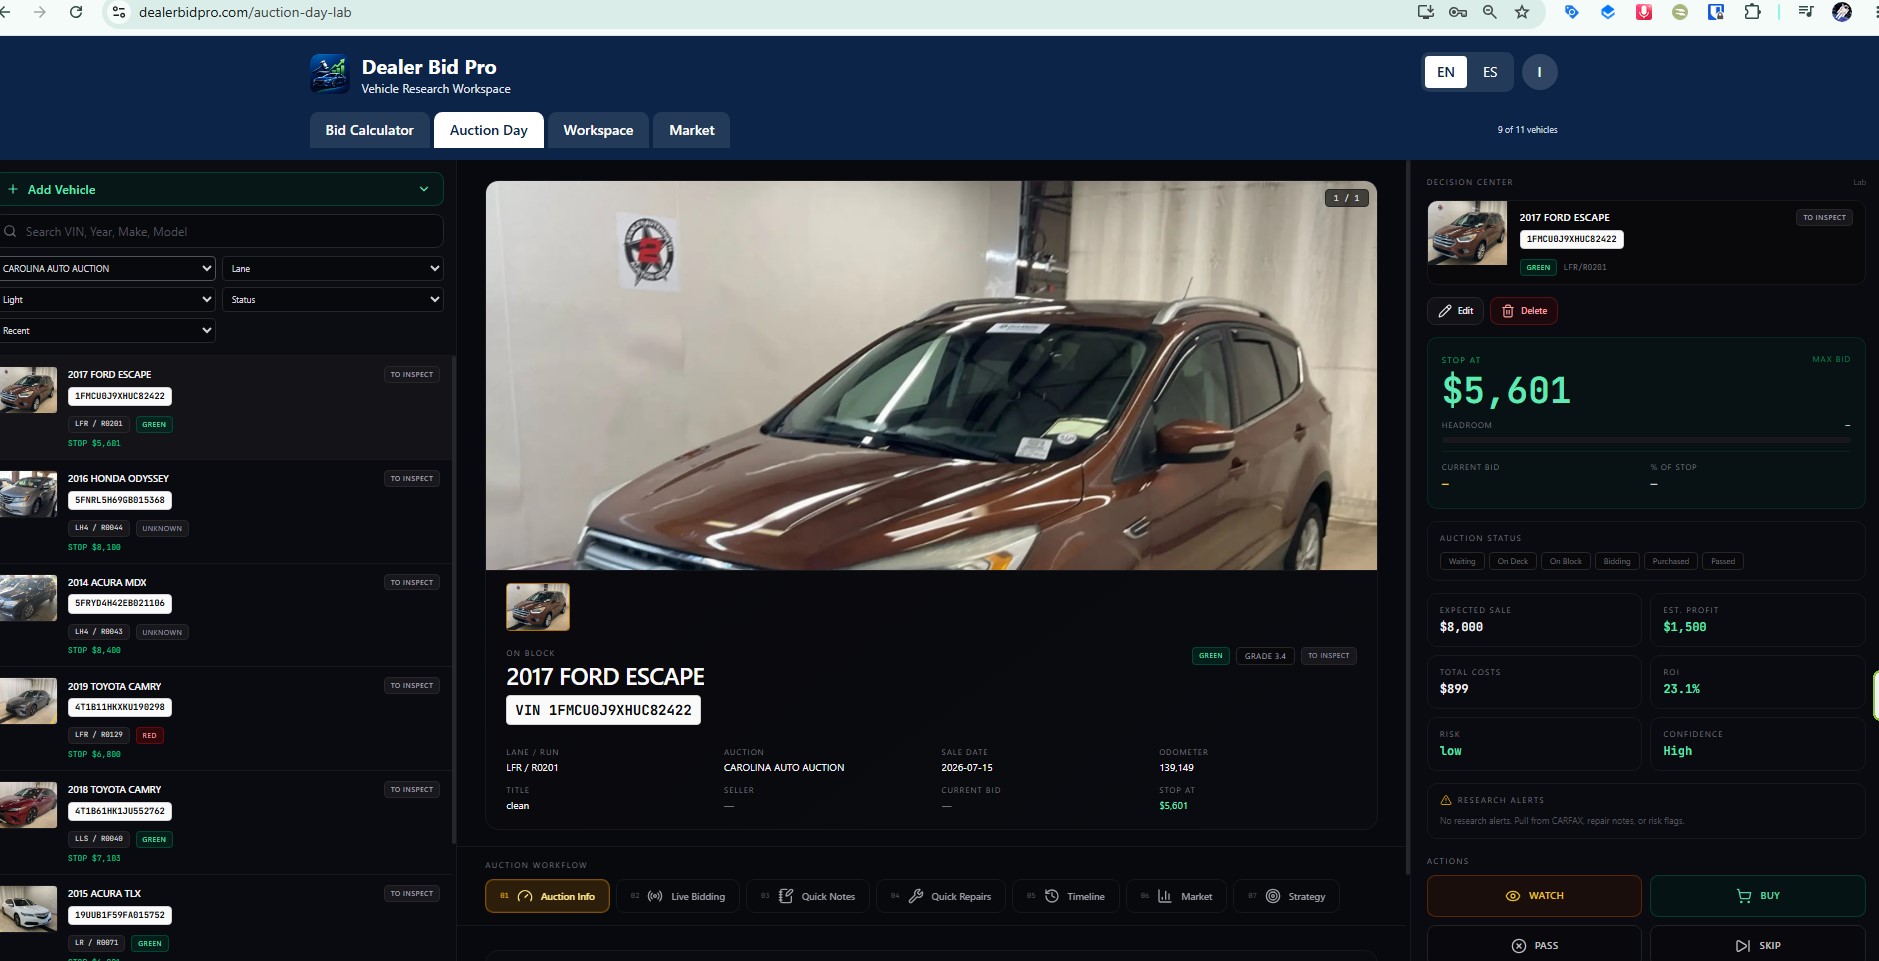Open the Status filter dropdown
The image size is (1879, 961).
(x=333, y=299)
